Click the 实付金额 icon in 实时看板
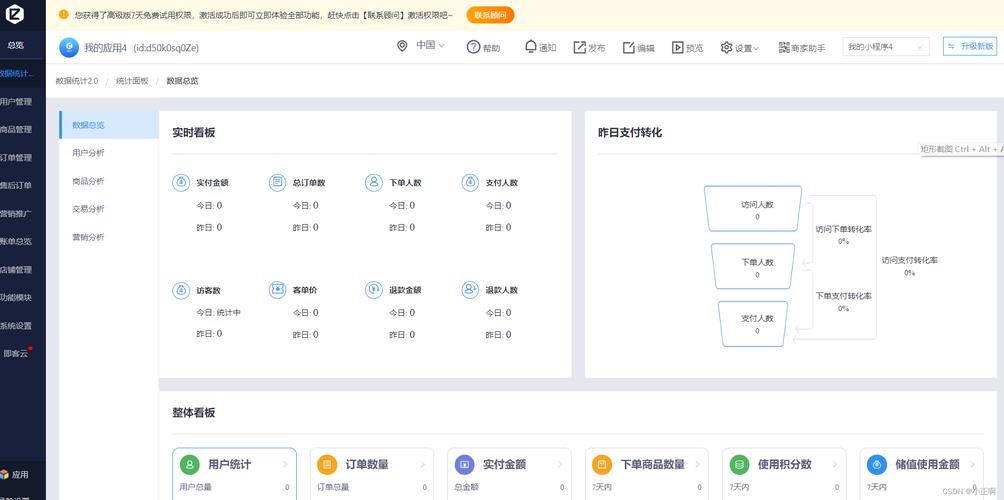The image size is (1004, 500). (181, 183)
